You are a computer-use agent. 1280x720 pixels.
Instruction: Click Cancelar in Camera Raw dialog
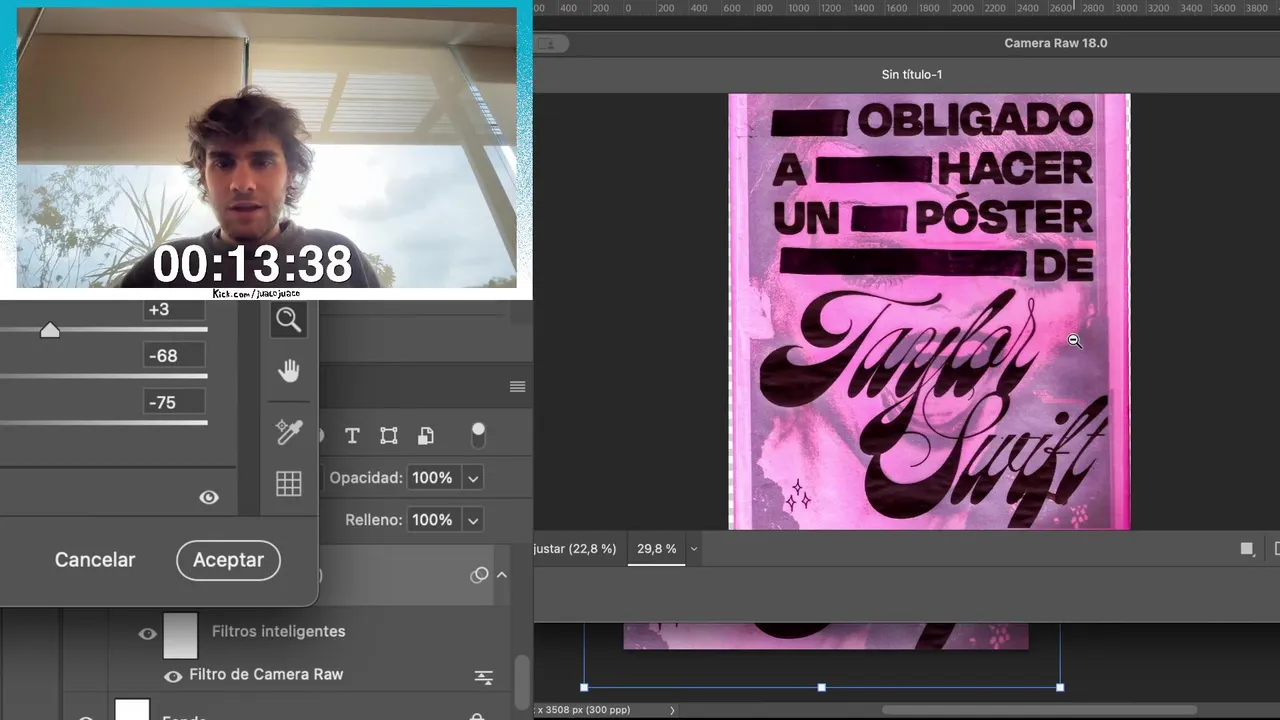(95, 560)
